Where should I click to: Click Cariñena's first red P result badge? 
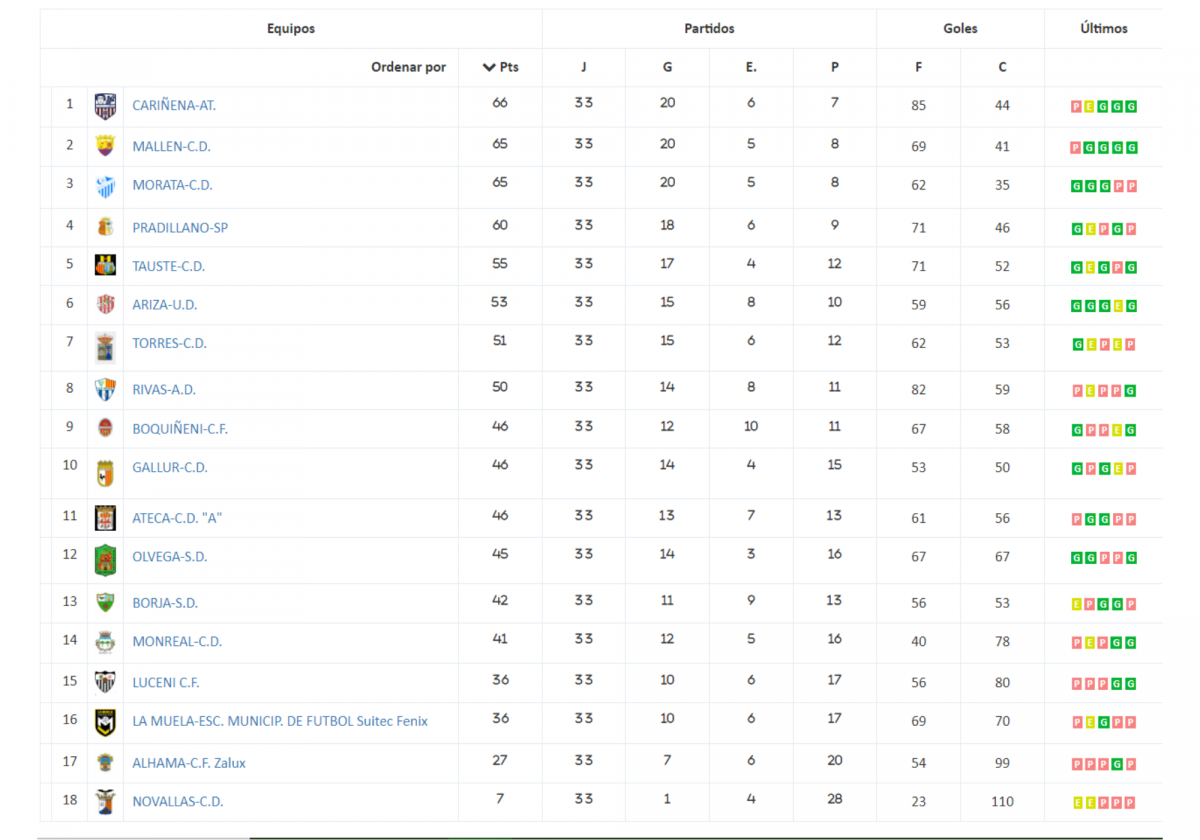1076,106
